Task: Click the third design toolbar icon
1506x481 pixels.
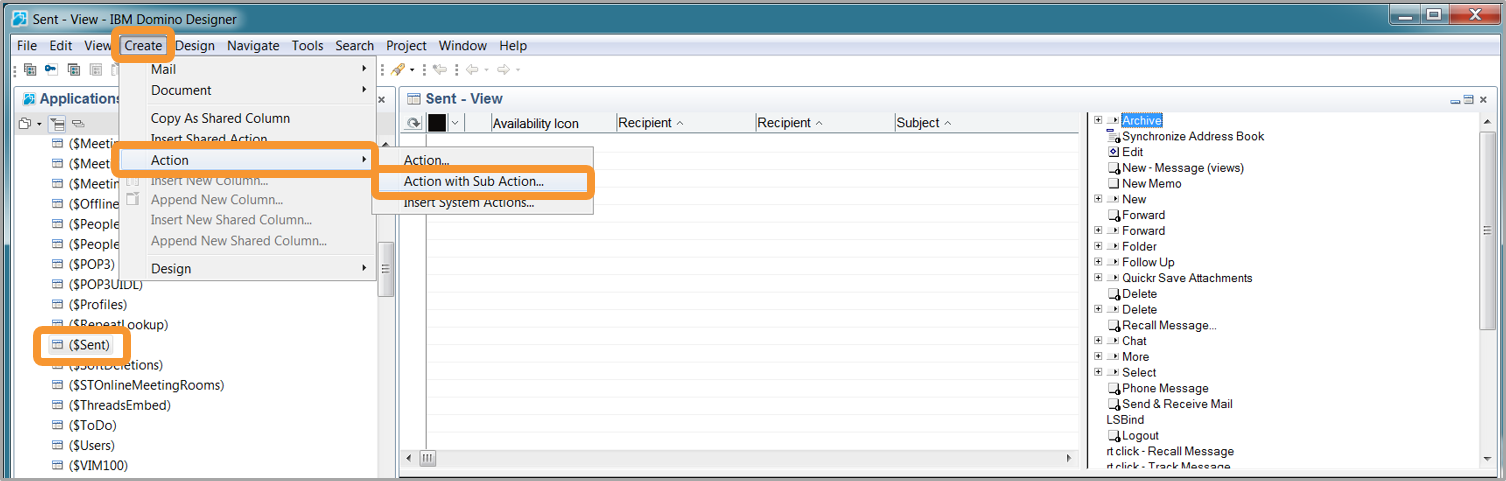Action: pyautogui.click(x=73, y=69)
